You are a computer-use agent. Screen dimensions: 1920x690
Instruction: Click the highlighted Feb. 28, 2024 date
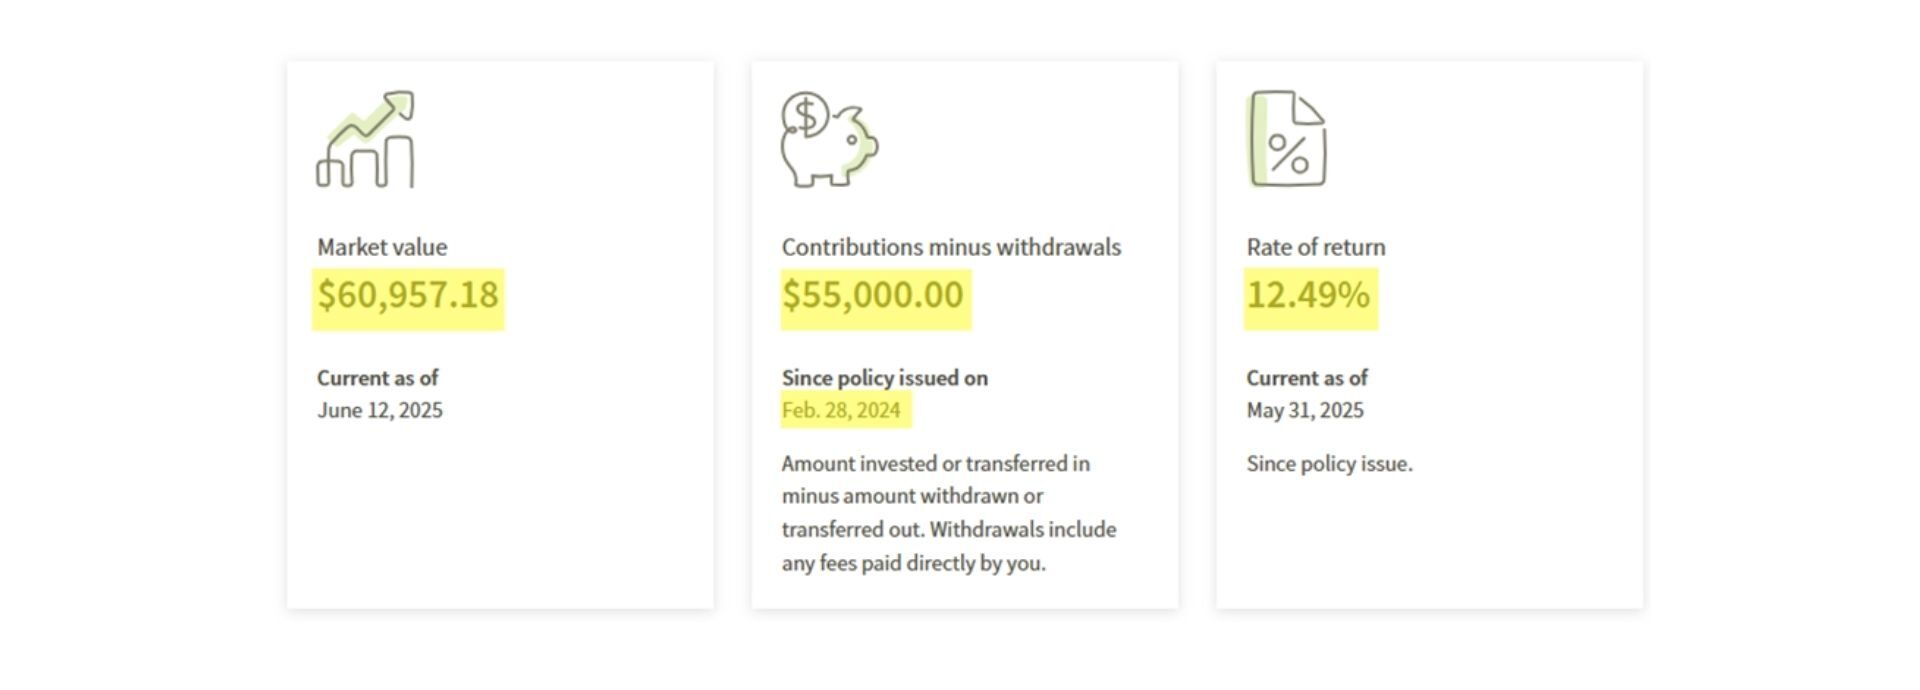tap(841, 411)
